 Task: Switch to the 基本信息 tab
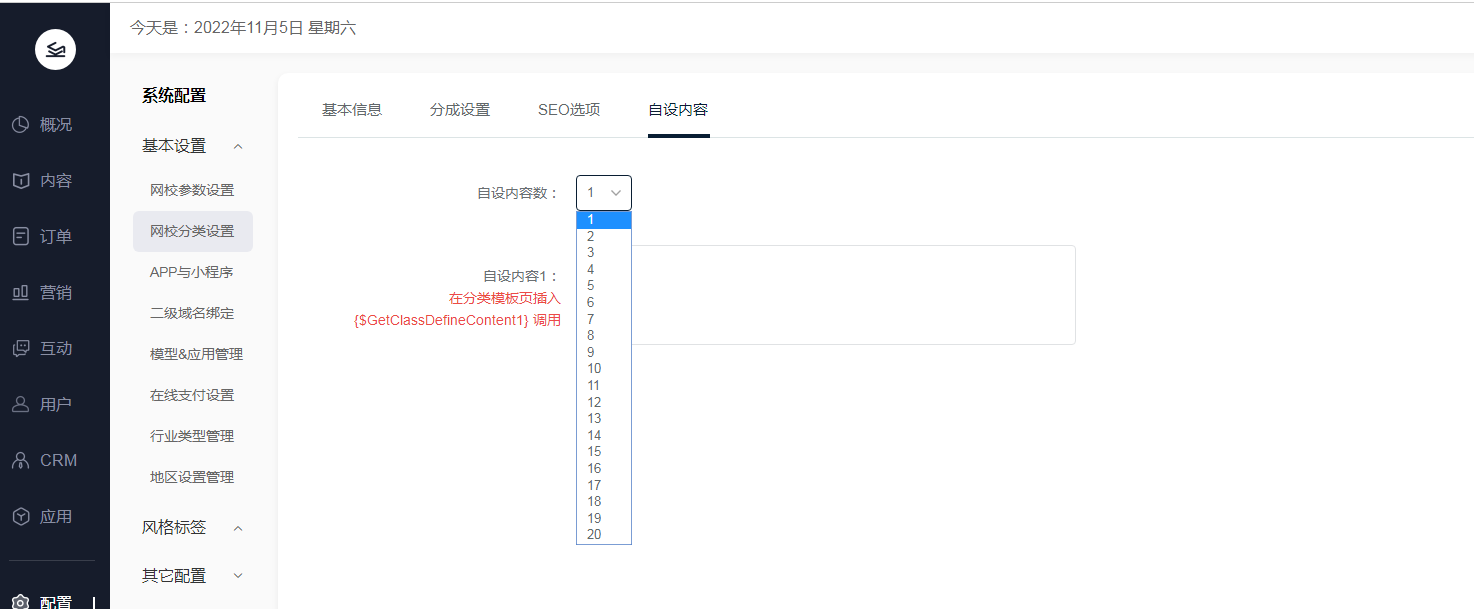coord(352,110)
